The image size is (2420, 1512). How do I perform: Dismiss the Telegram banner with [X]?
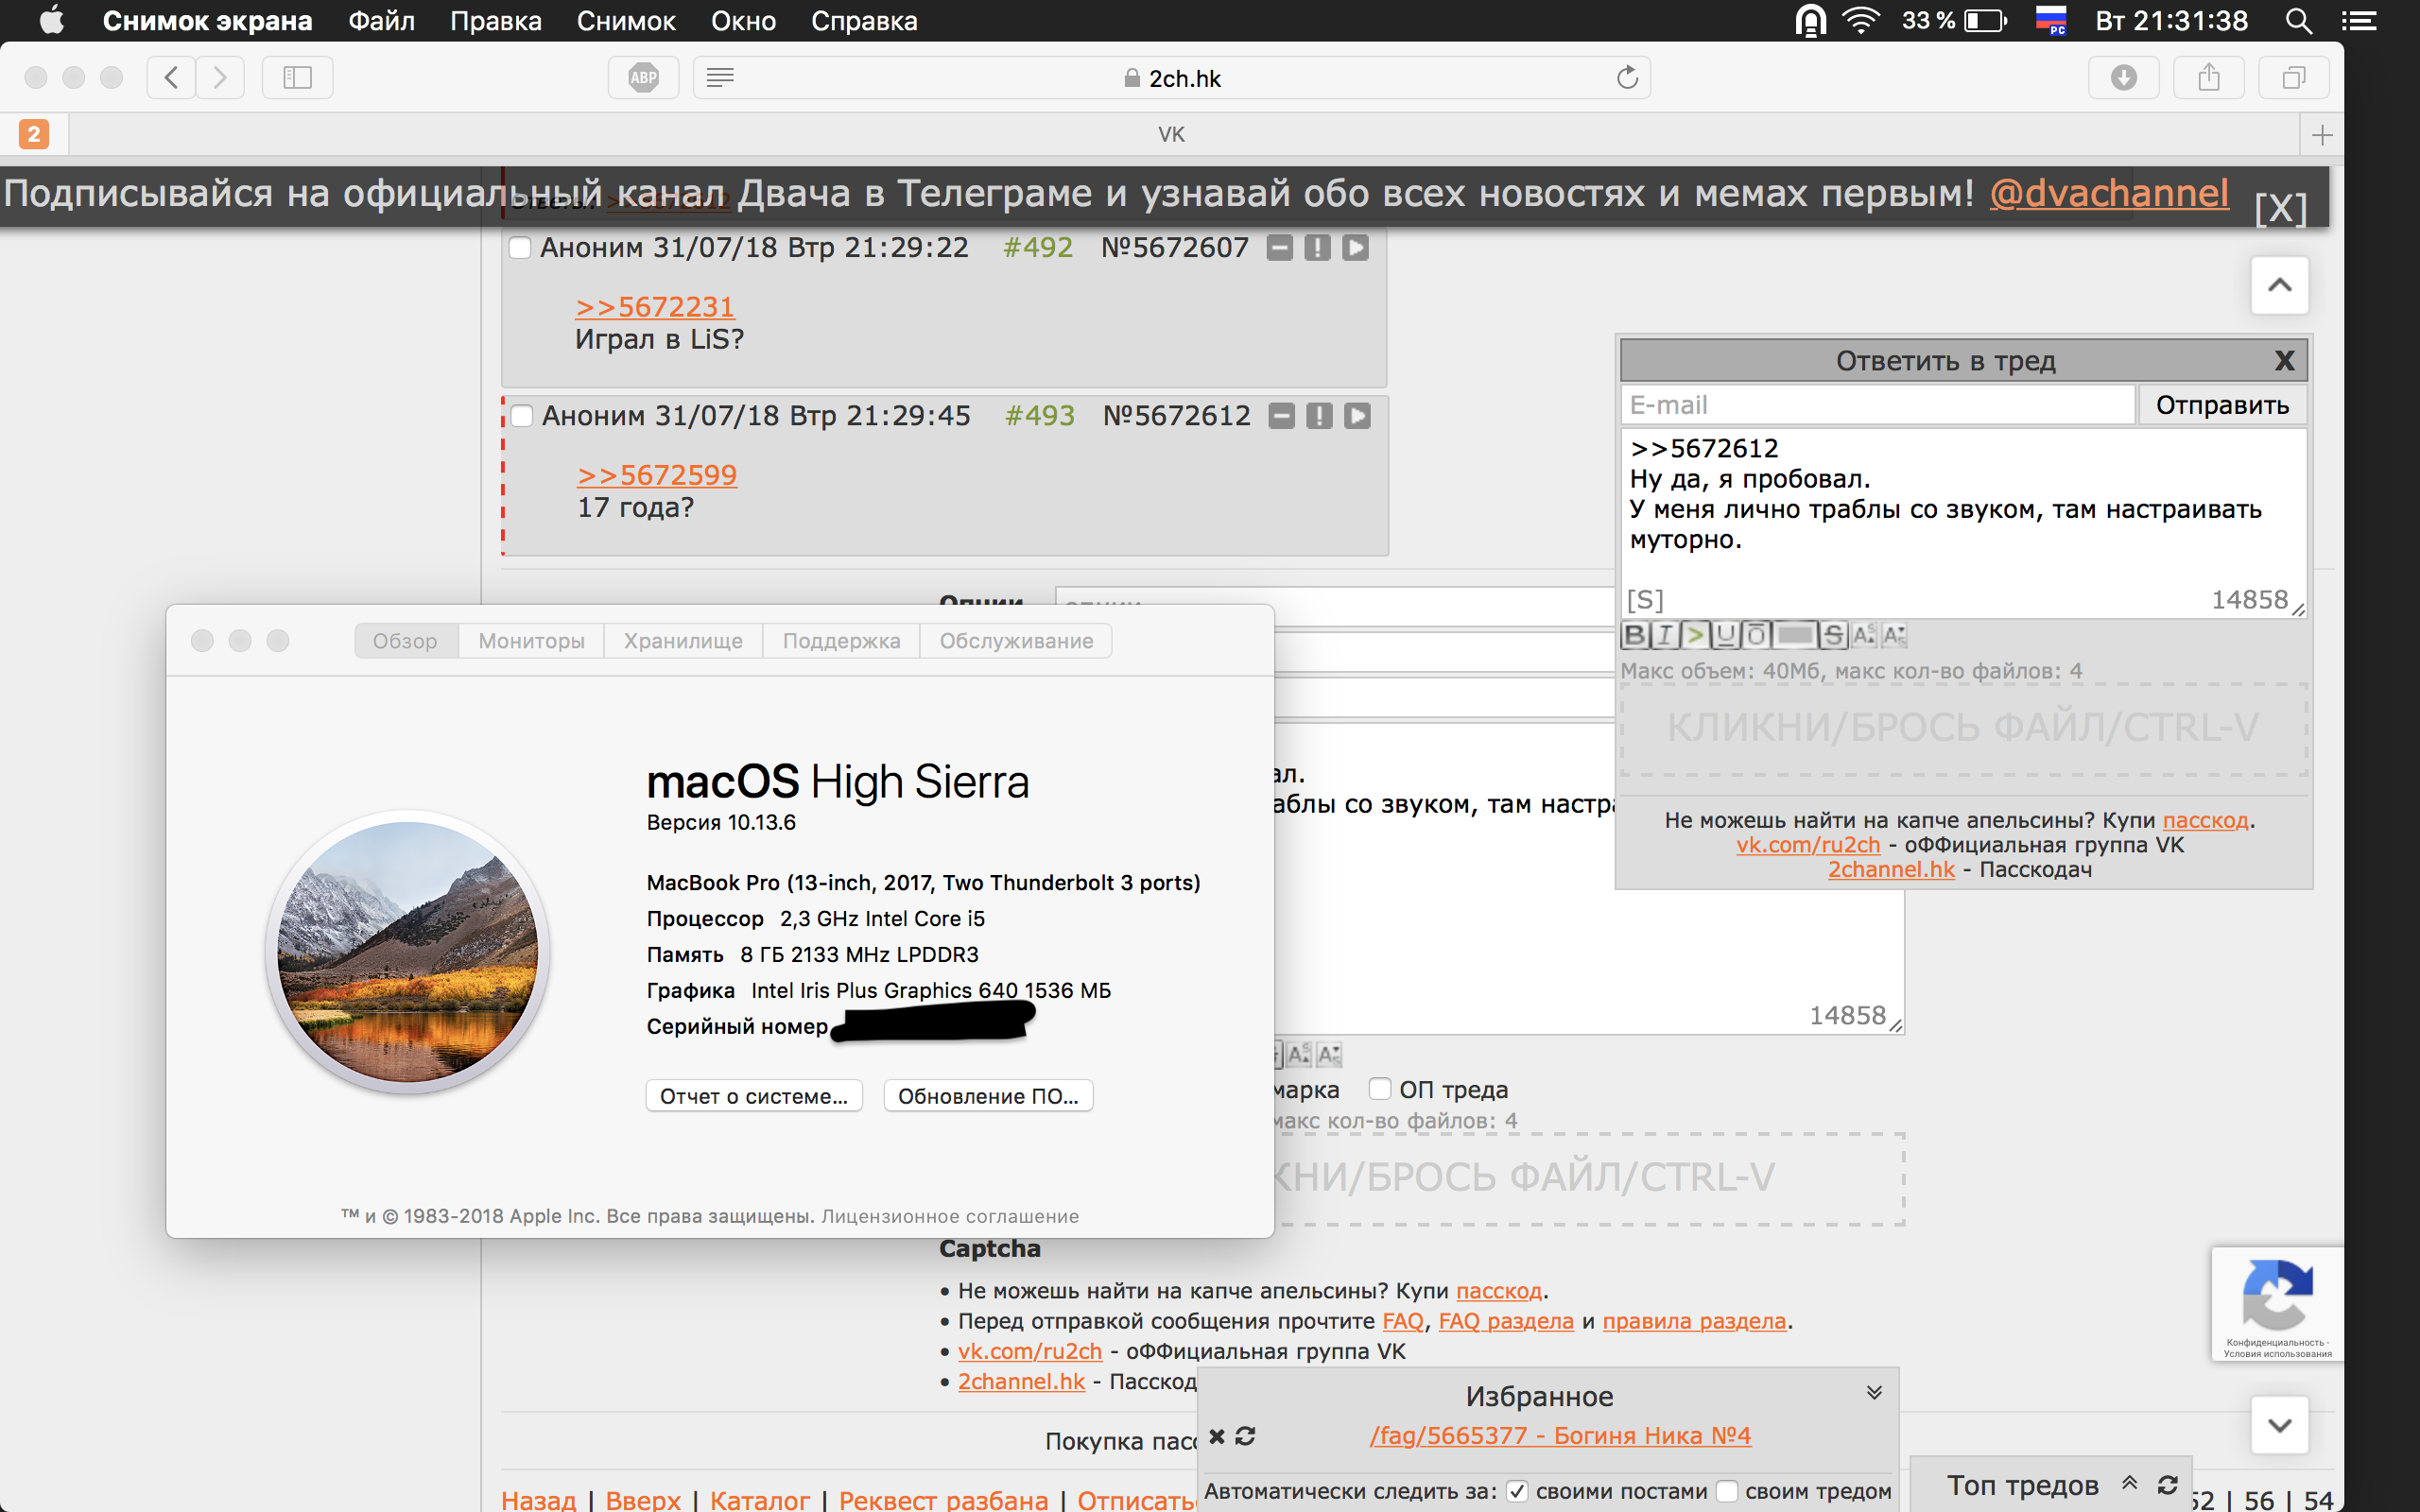pyautogui.click(x=2280, y=207)
